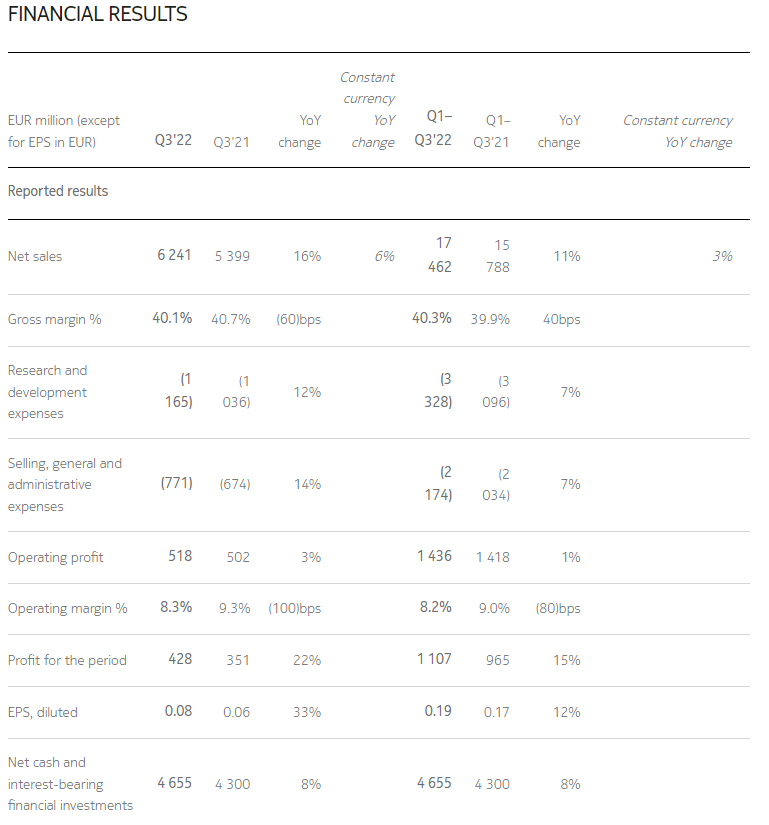Viewport: 769px width, 825px height.
Task: Select the EPS, diluted row label
Action: tap(43, 712)
